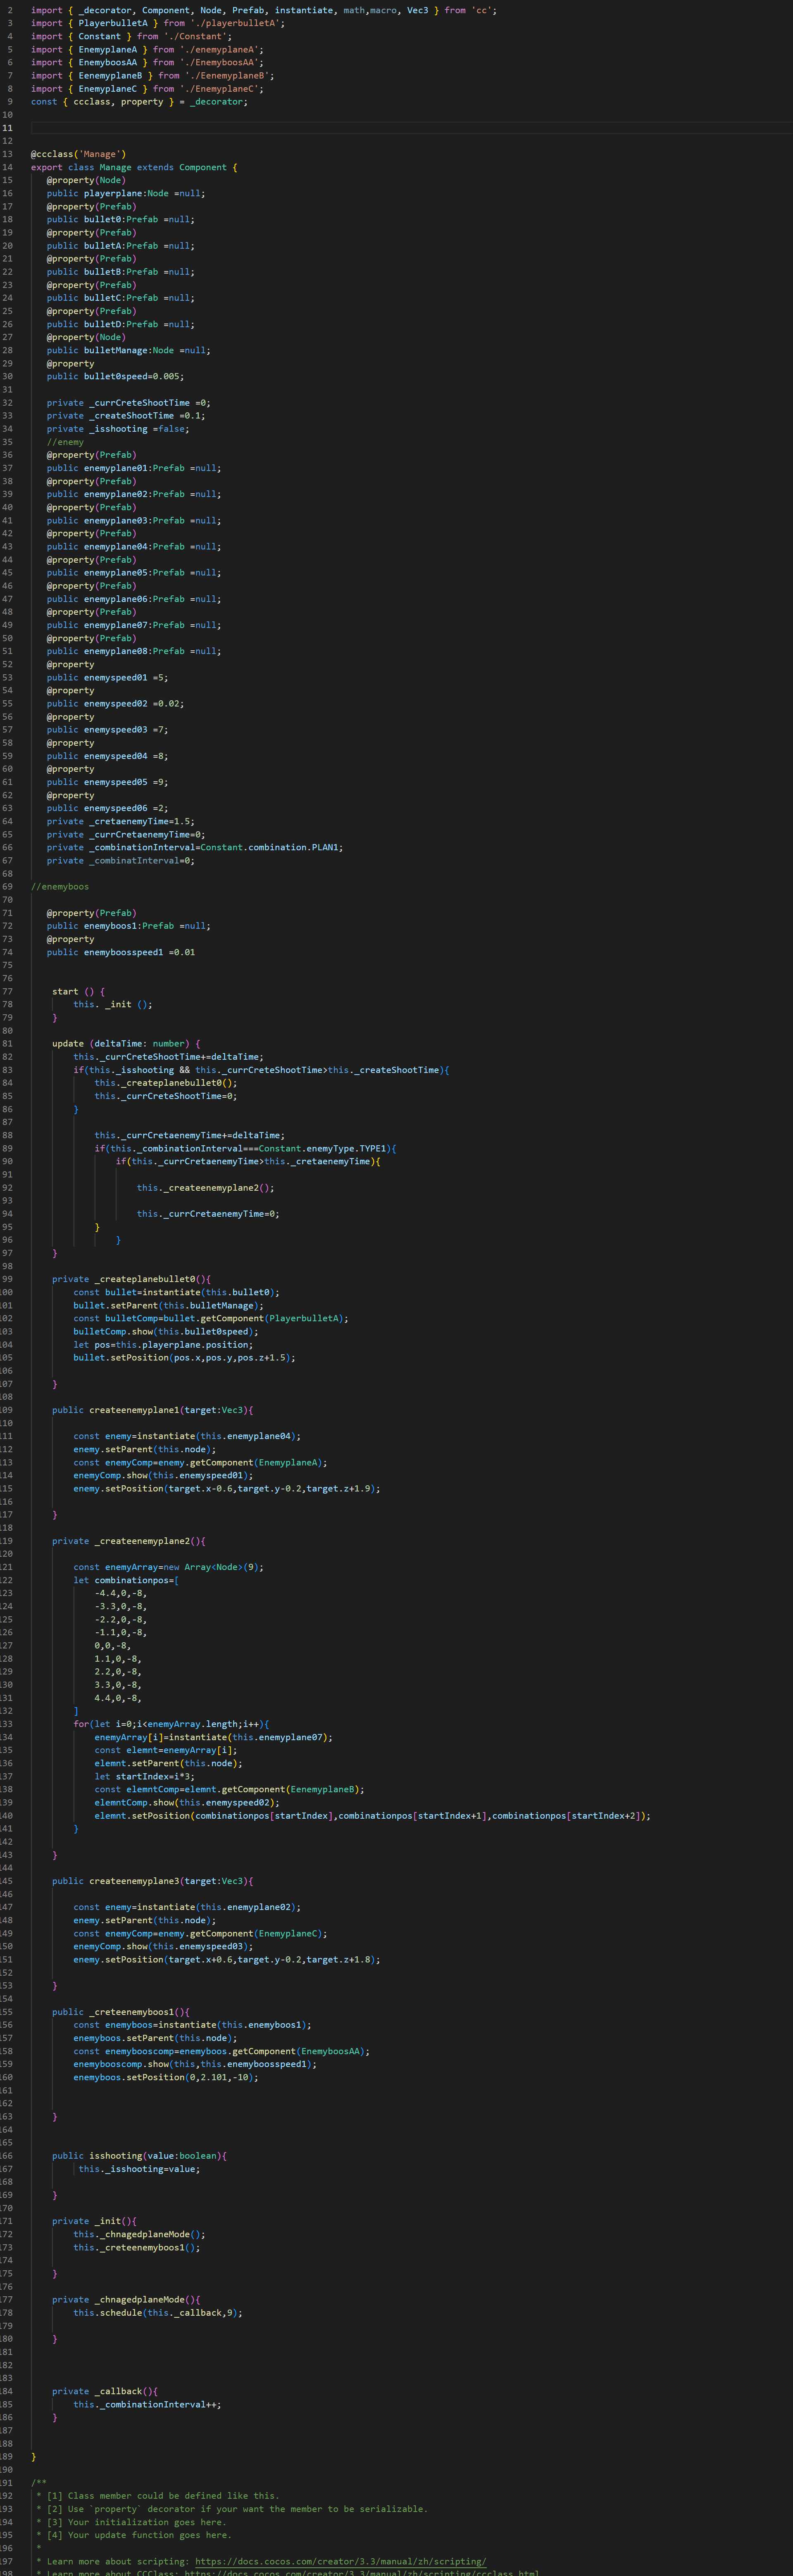793x2576 pixels.
Task: Click the "import { EenemyplaneB }" import line
Action: coord(153,75)
